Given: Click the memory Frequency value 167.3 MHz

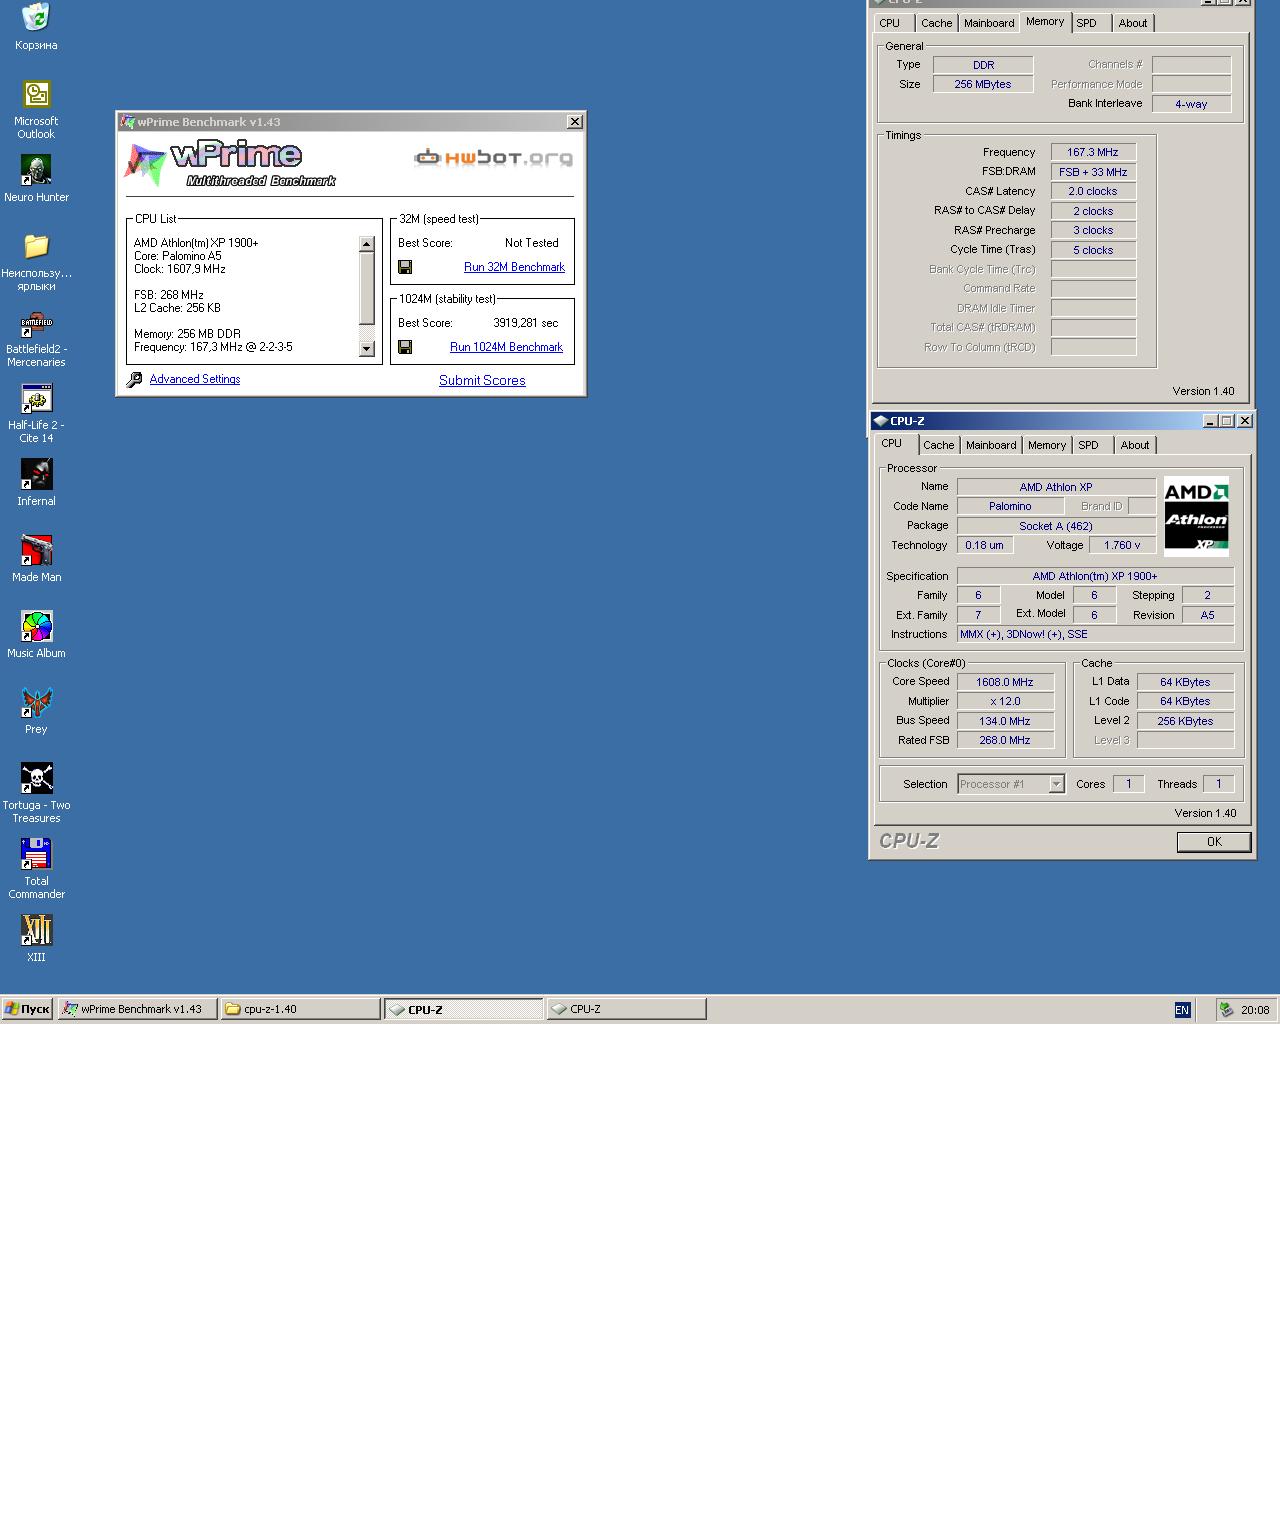Looking at the screenshot, I should pyautogui.click(x=1093, y=152).
